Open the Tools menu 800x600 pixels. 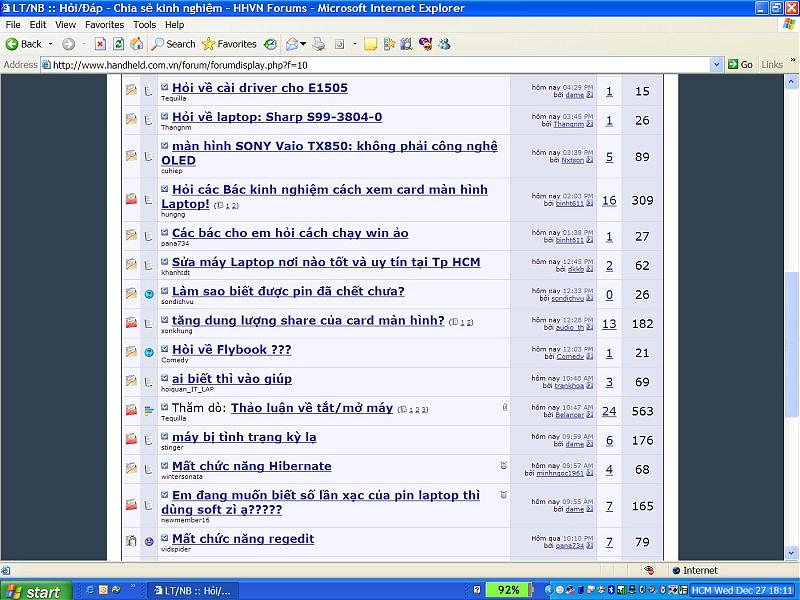[144, 24]
